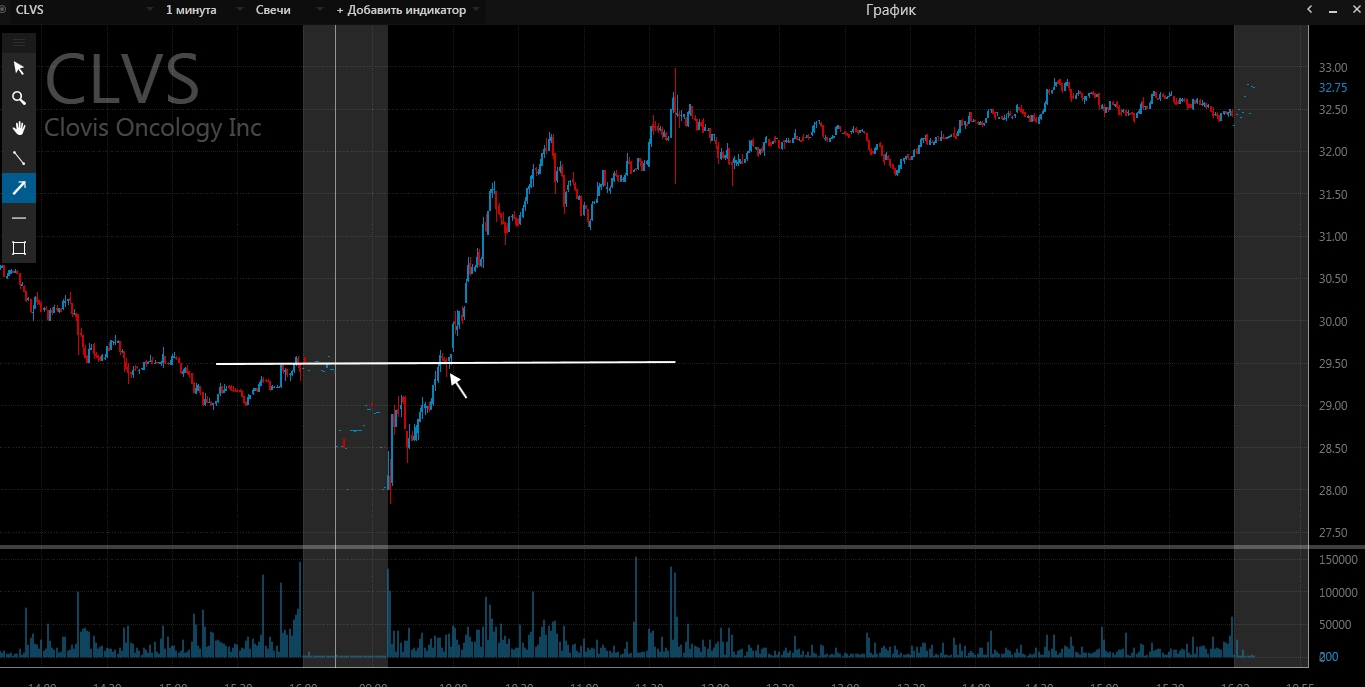Click the 30.50 price axis label
The height and width of the screenshot is (687, 1365).
click(x=1333, y=279)
